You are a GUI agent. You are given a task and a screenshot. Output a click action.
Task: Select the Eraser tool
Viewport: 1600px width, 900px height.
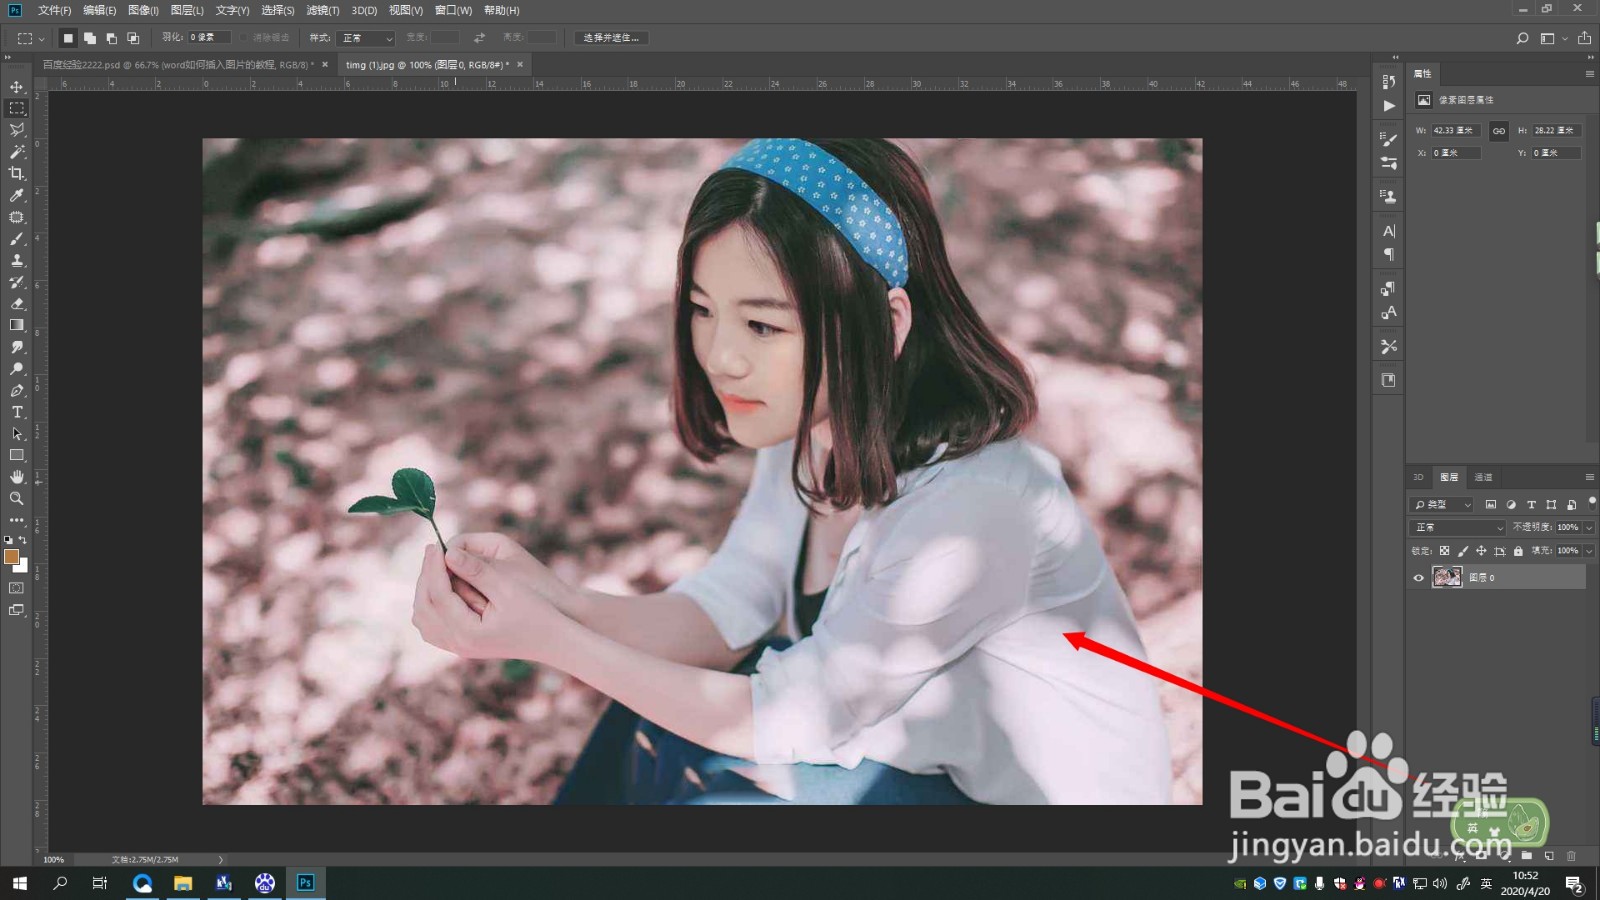[x=17, y=304]
